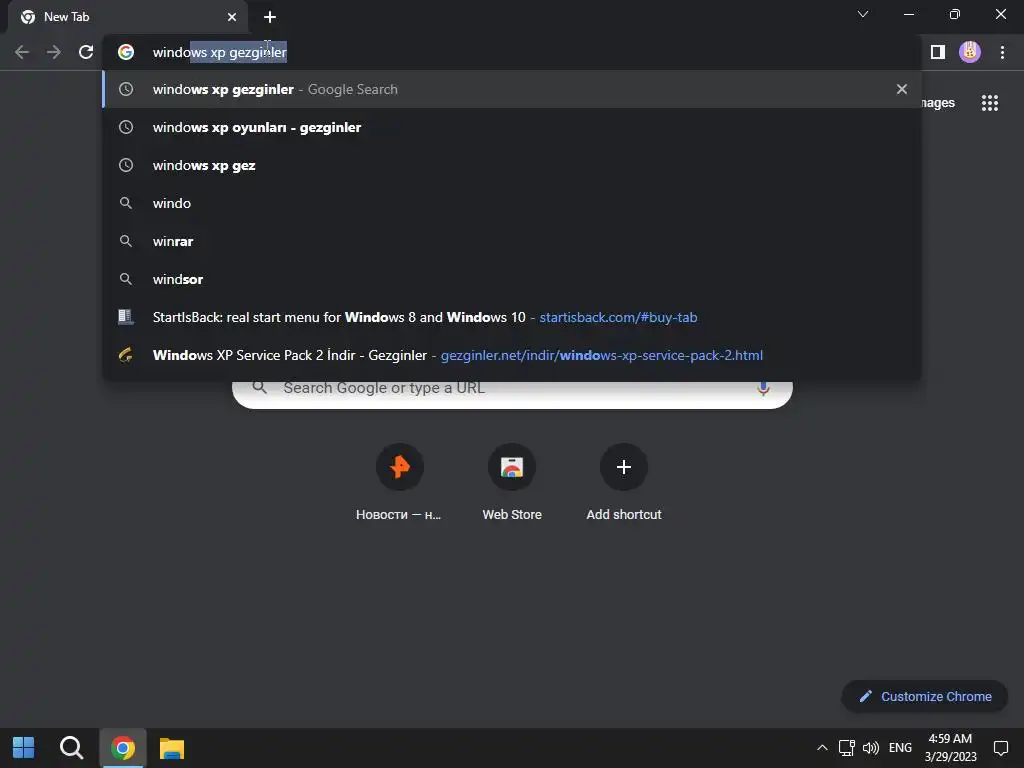Choose the 'windsor' search suggestion
This screenshot has width=1024, height=768.
tap(512, 279)
